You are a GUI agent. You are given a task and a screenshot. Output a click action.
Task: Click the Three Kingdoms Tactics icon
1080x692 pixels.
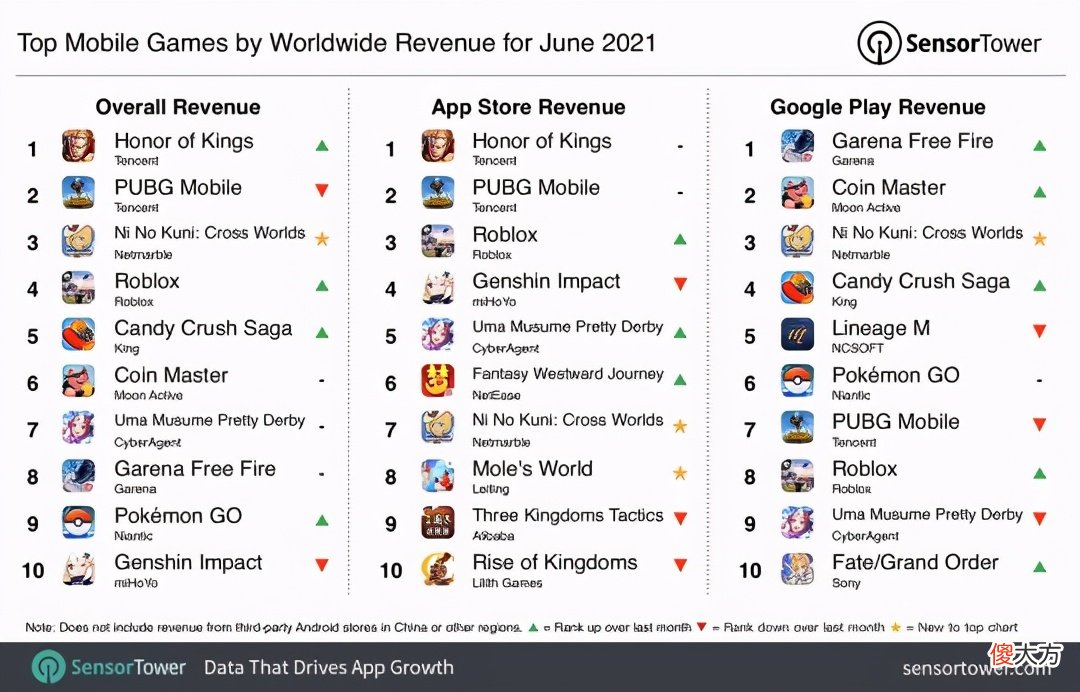pos(437,522)
